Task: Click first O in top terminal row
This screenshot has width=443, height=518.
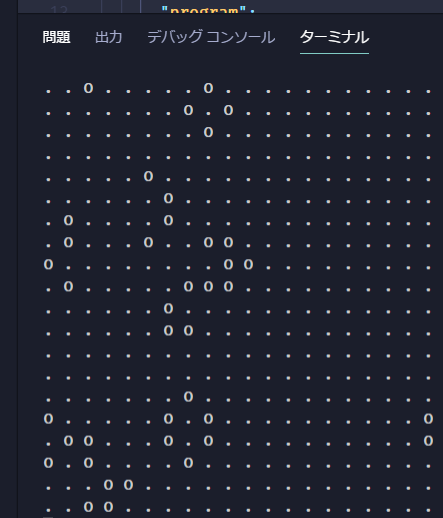Action: point(88,88)
